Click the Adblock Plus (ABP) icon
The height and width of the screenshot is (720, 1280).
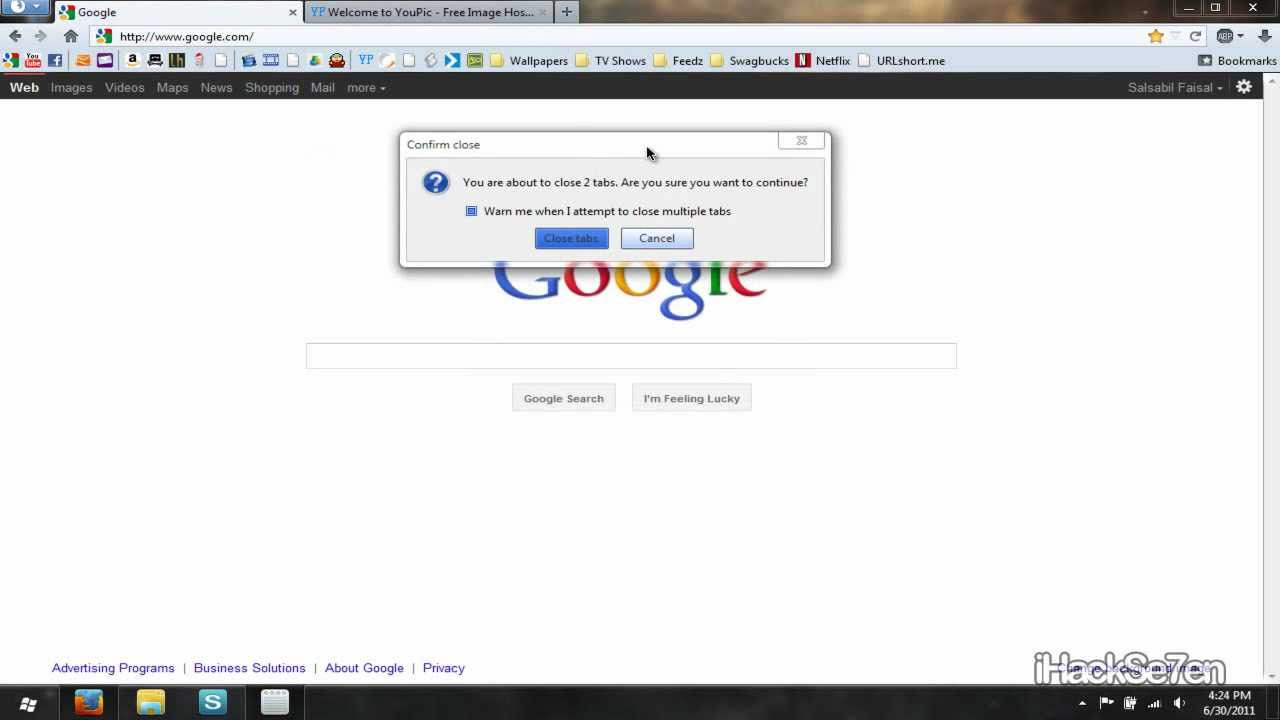(x=1225, y=36)
